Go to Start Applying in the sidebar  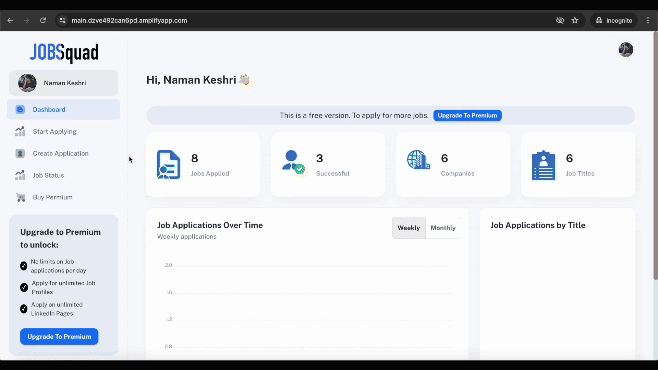click(63, 131)
